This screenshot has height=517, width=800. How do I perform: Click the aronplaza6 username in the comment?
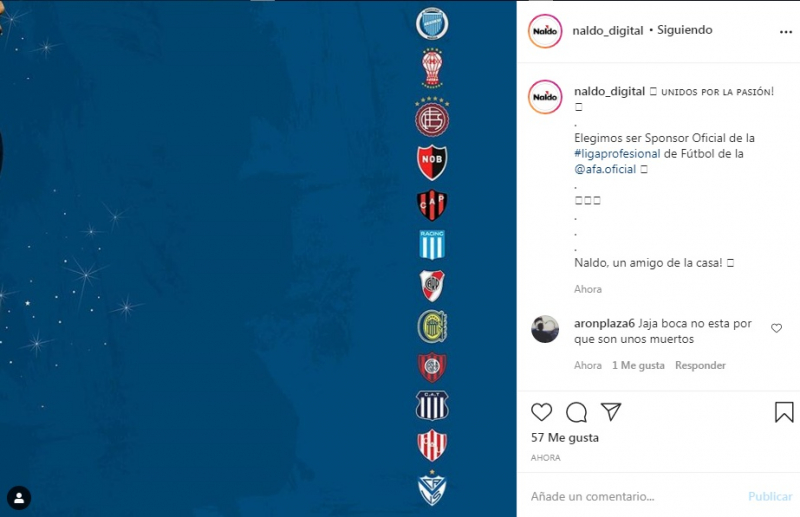[604, 324]
